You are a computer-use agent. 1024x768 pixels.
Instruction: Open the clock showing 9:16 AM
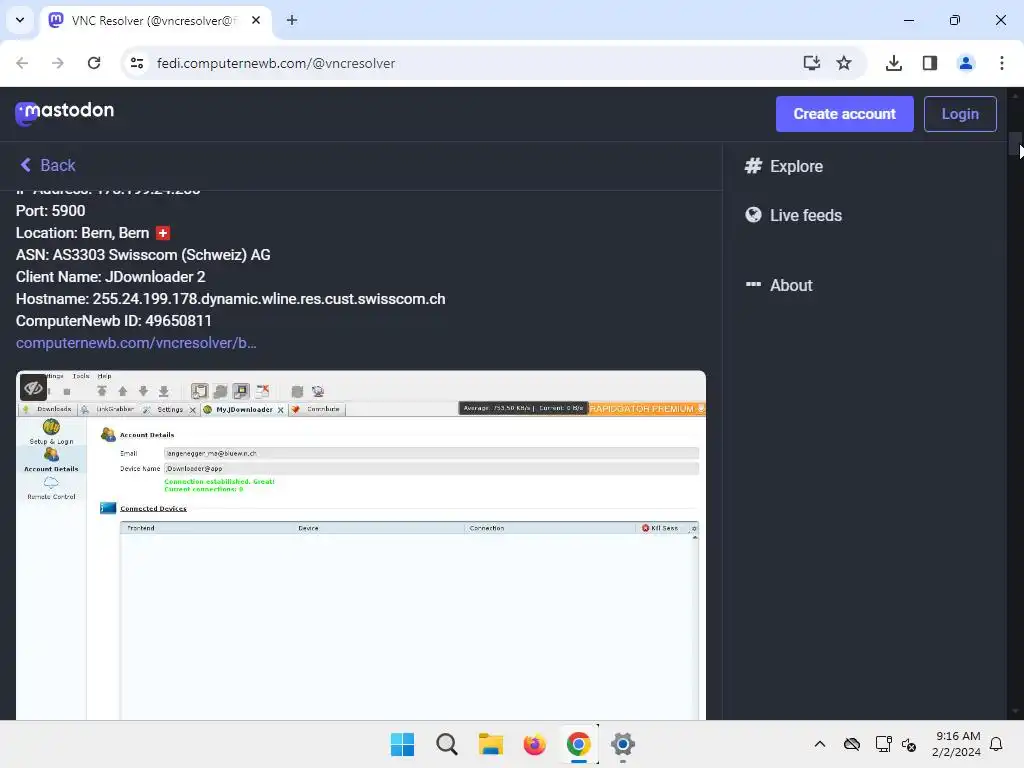pos(957,744)
